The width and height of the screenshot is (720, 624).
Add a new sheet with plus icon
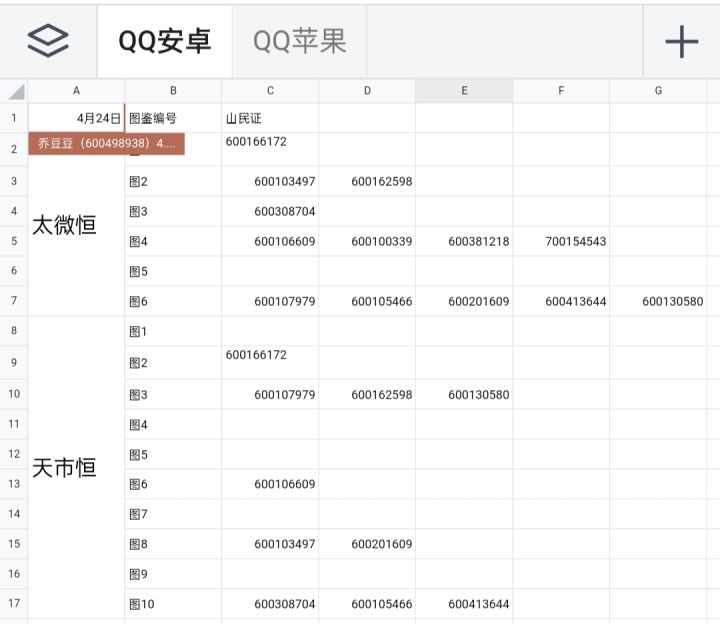coord(681,41)
